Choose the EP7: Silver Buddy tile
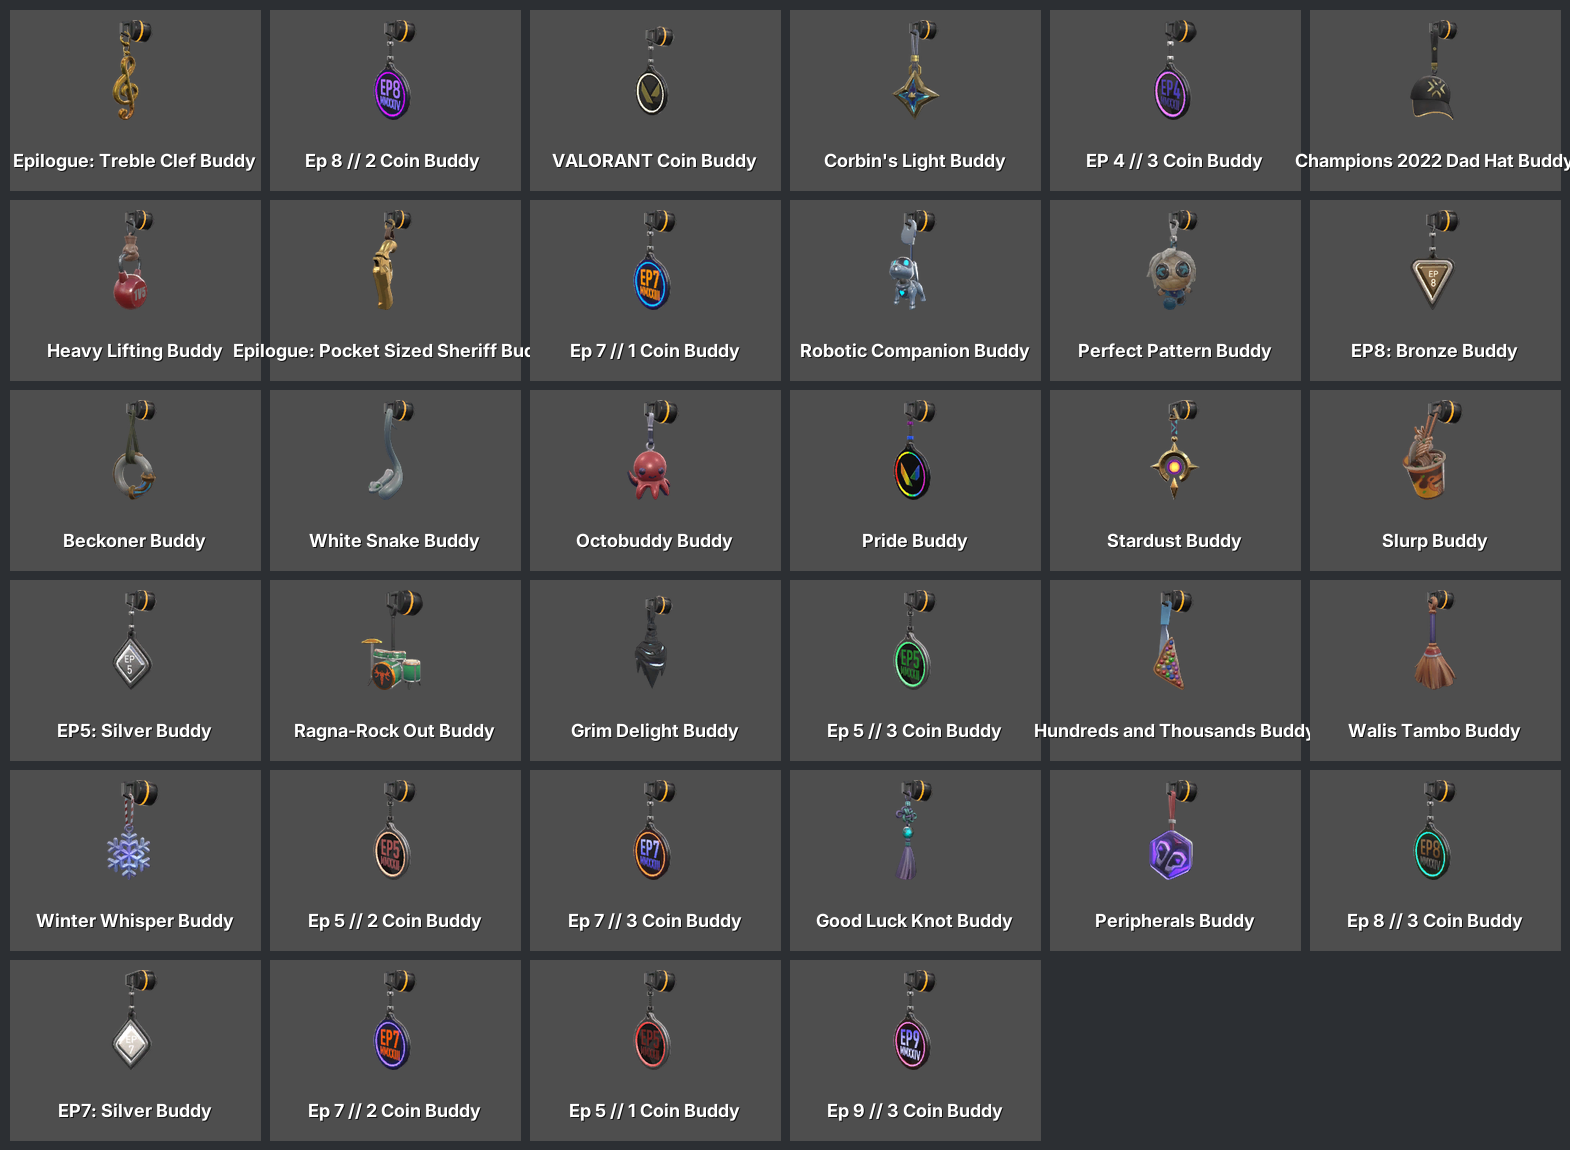Viewport: 1570px width, 1150px height. tap(135, 1050)
